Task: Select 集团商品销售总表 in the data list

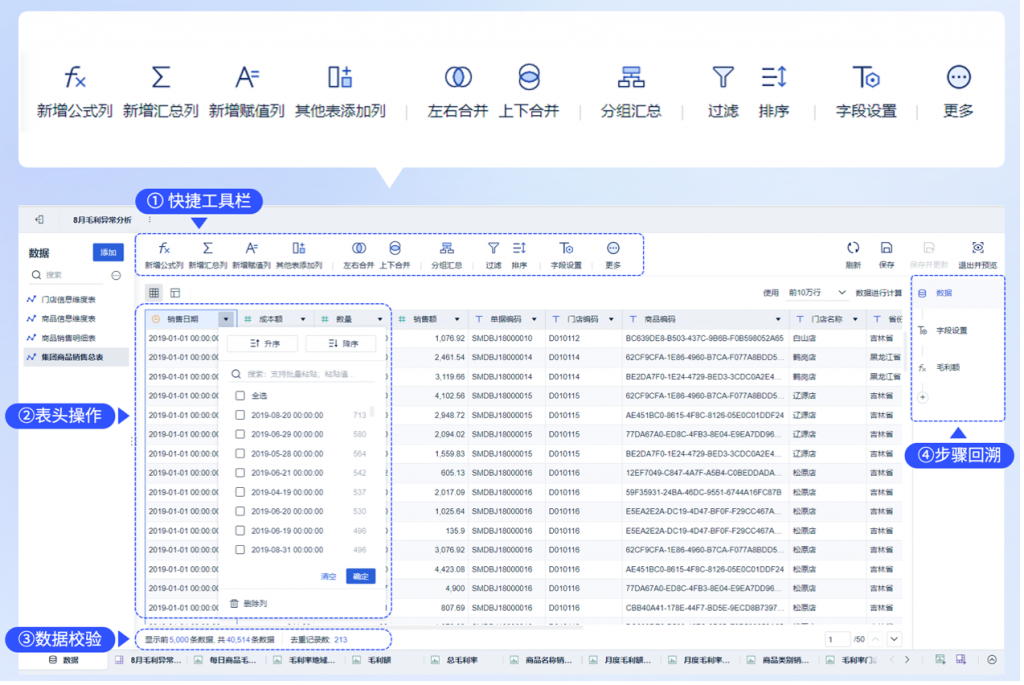Action: pyautogui.click(x=76, y=358)
